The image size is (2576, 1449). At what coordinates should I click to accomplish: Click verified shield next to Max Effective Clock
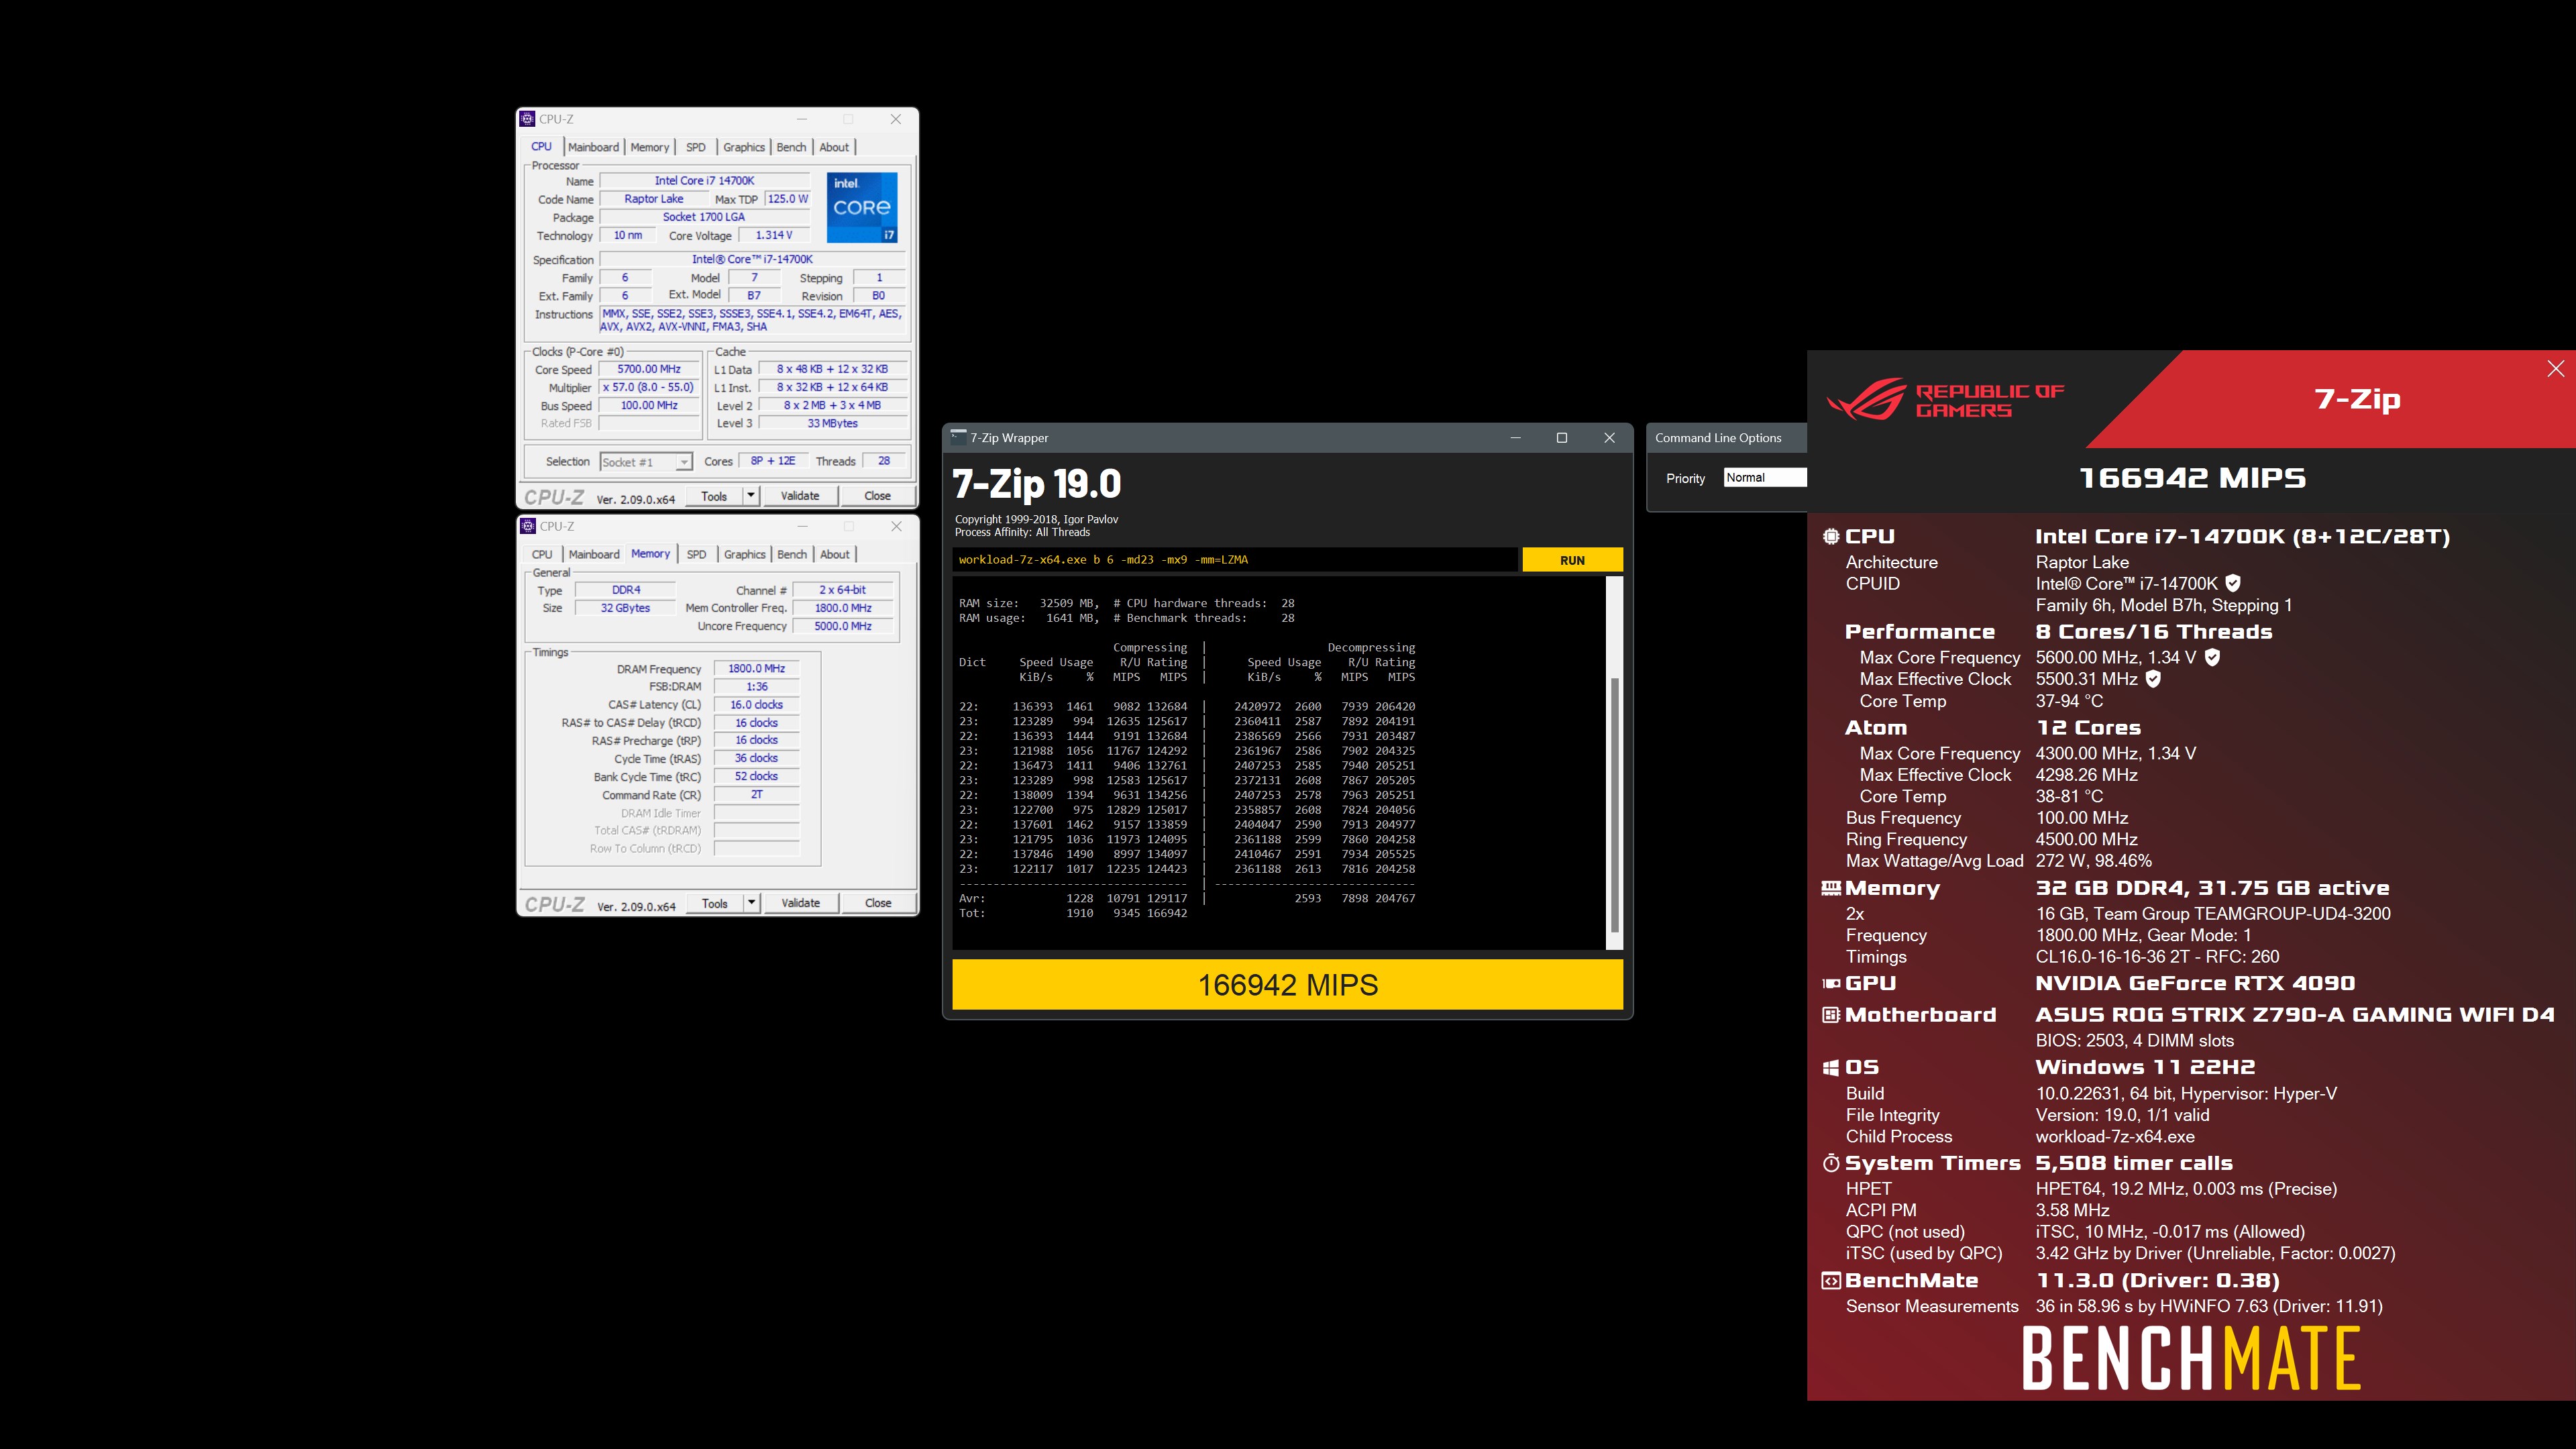2153,679
